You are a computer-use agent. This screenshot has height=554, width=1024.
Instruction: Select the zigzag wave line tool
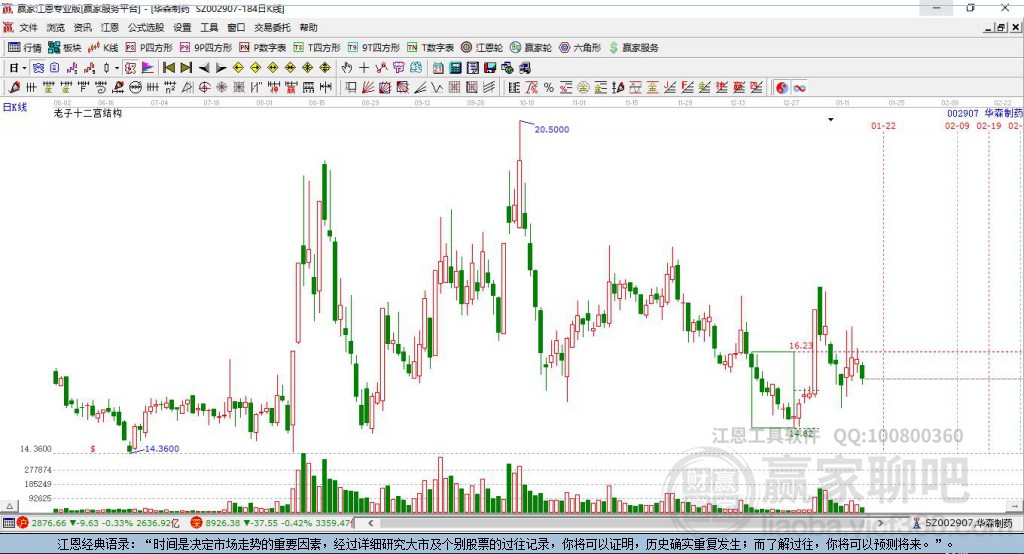[436, 87]
